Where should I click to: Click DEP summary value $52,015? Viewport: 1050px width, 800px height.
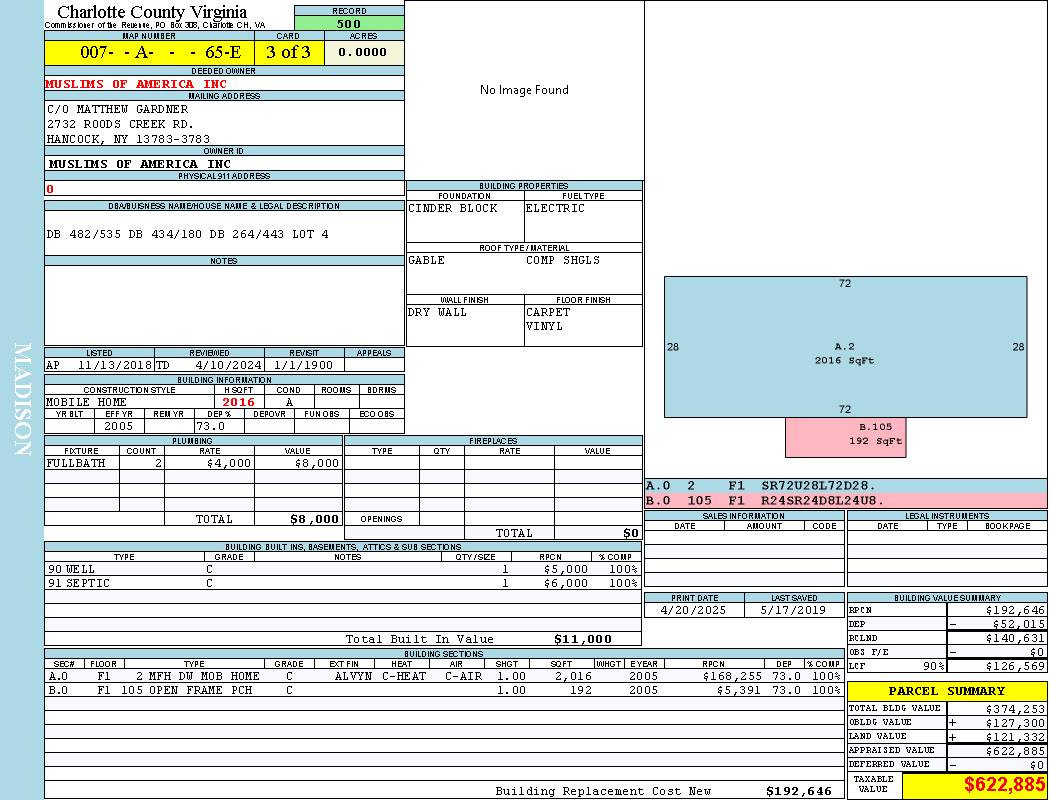coord(1019,625)
